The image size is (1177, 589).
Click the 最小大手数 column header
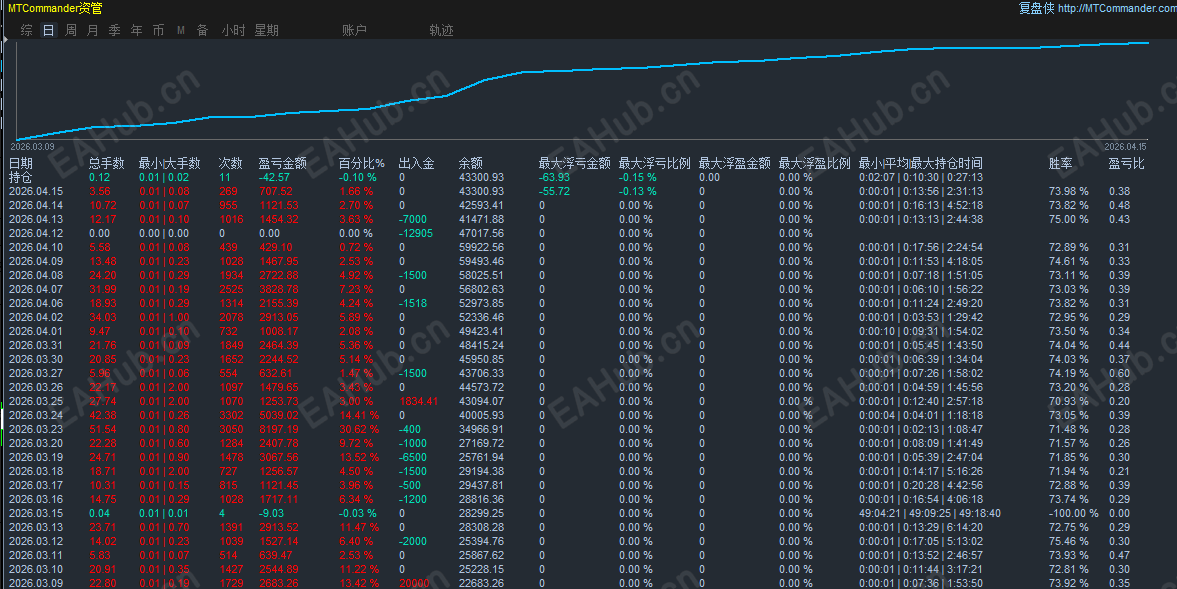click(170, 163)
